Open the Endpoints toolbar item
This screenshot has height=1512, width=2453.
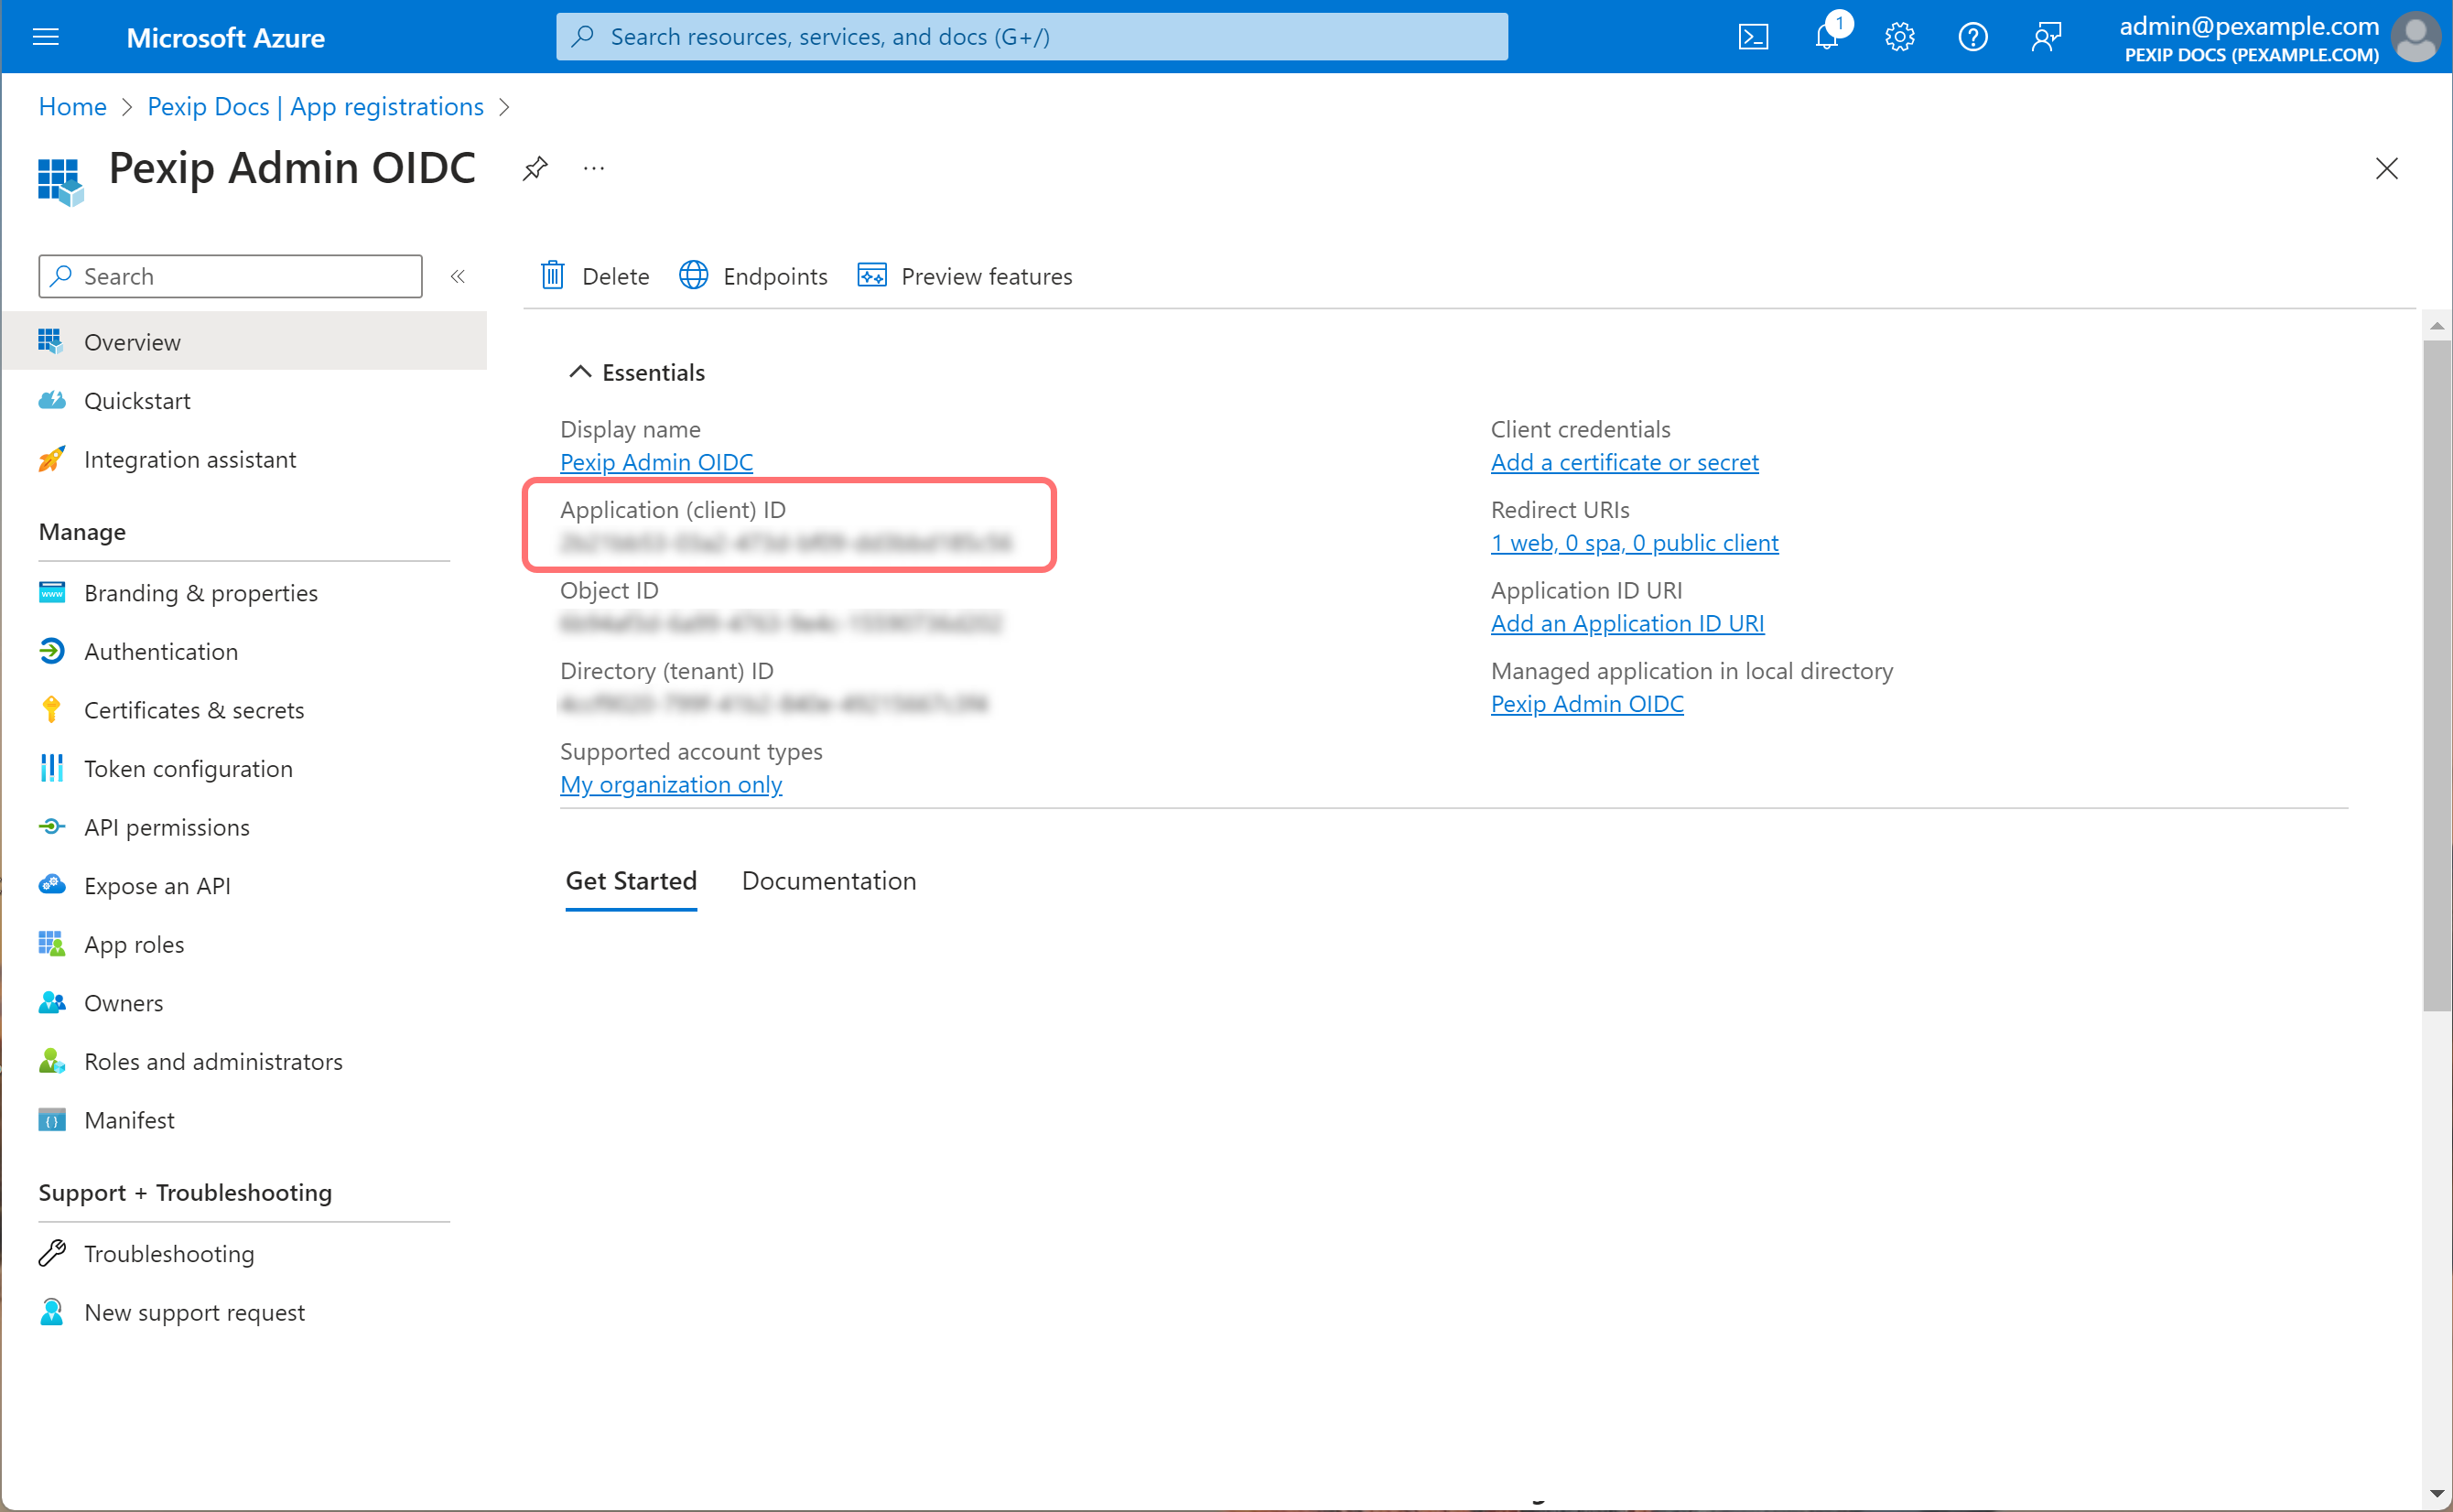(753, 275)
